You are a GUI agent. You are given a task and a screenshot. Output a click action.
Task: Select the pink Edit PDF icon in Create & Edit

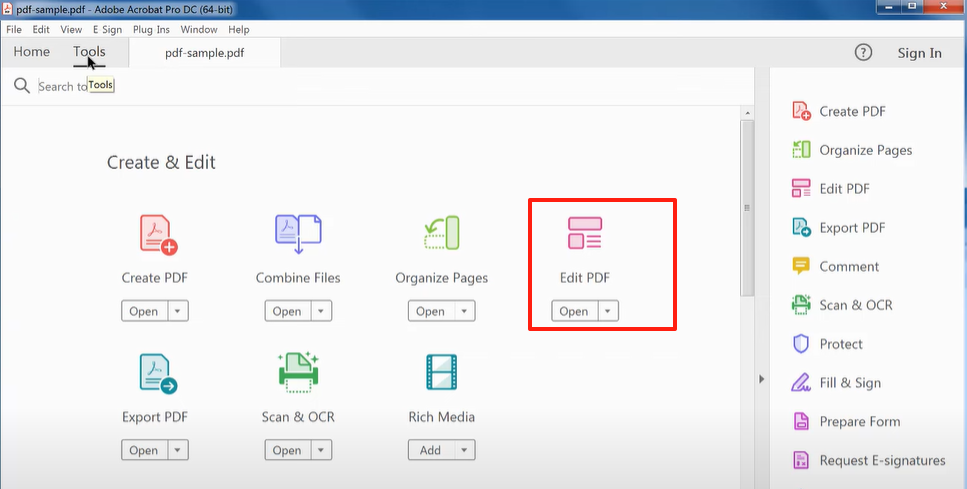[585, 232]
